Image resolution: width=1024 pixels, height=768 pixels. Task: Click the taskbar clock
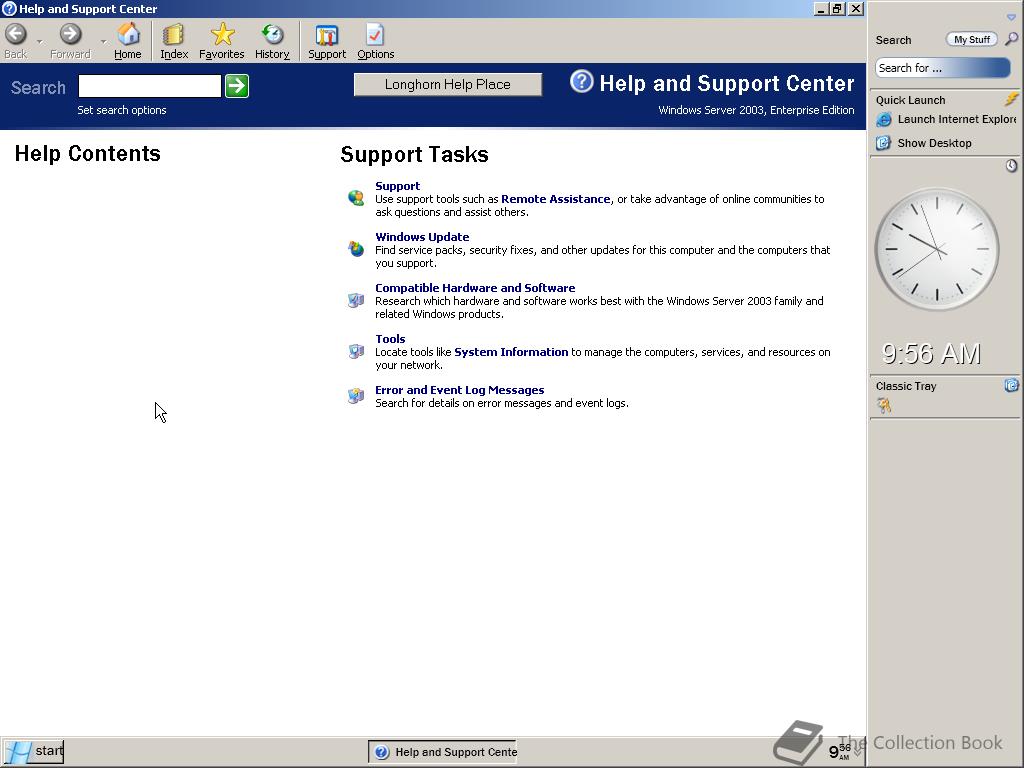840,752
